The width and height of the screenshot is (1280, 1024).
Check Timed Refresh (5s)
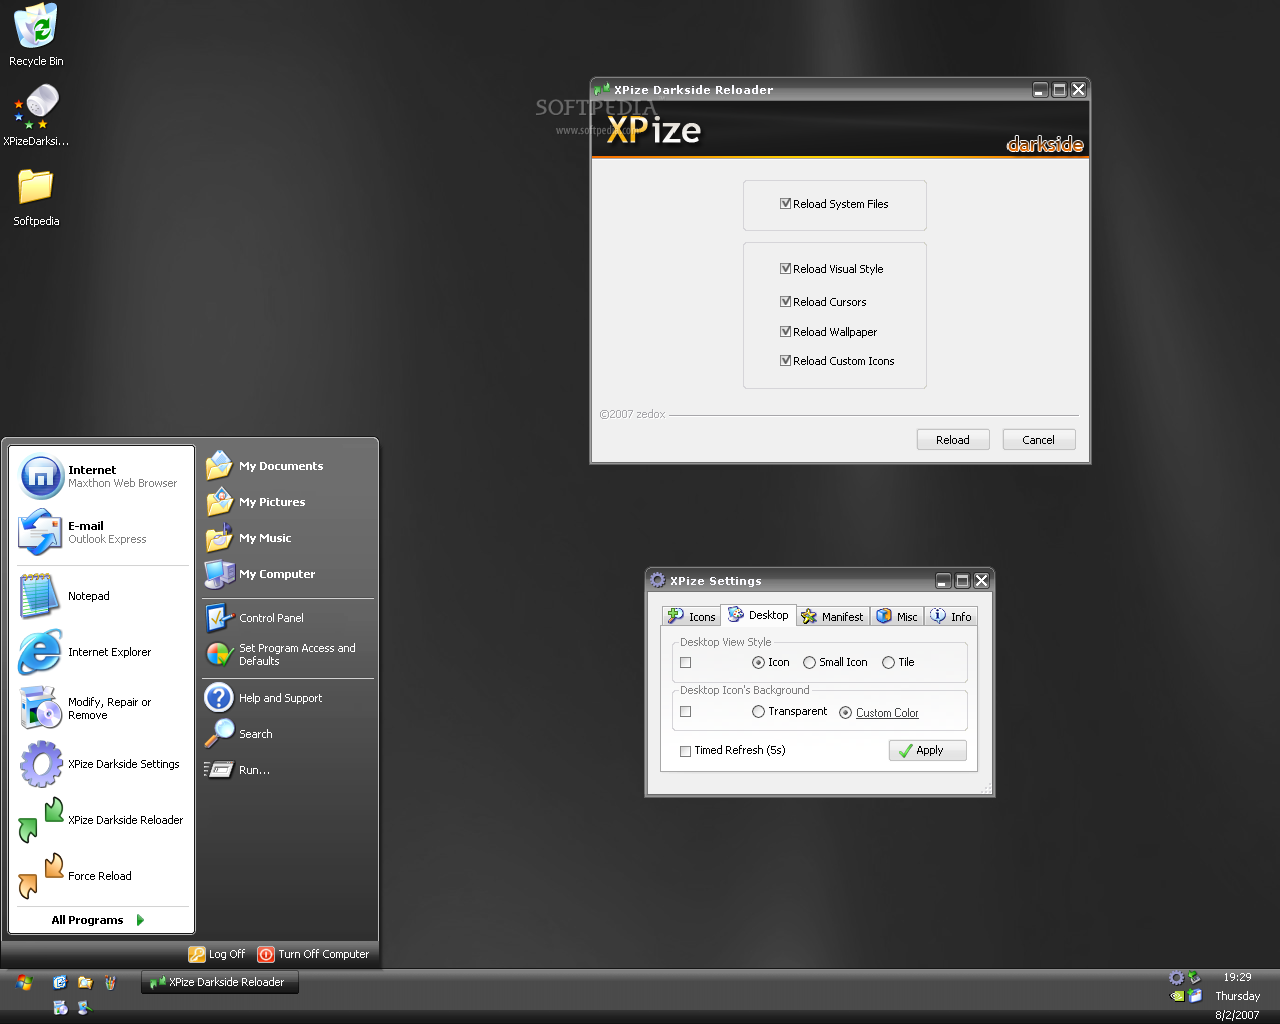[686, 751]
